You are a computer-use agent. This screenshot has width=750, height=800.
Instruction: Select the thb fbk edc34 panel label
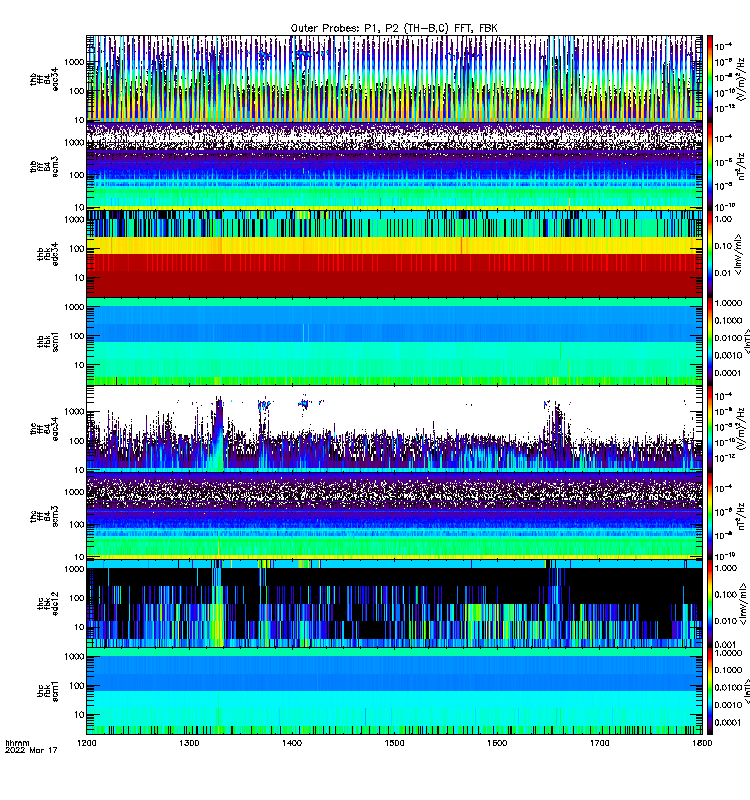tap(47, 254)
